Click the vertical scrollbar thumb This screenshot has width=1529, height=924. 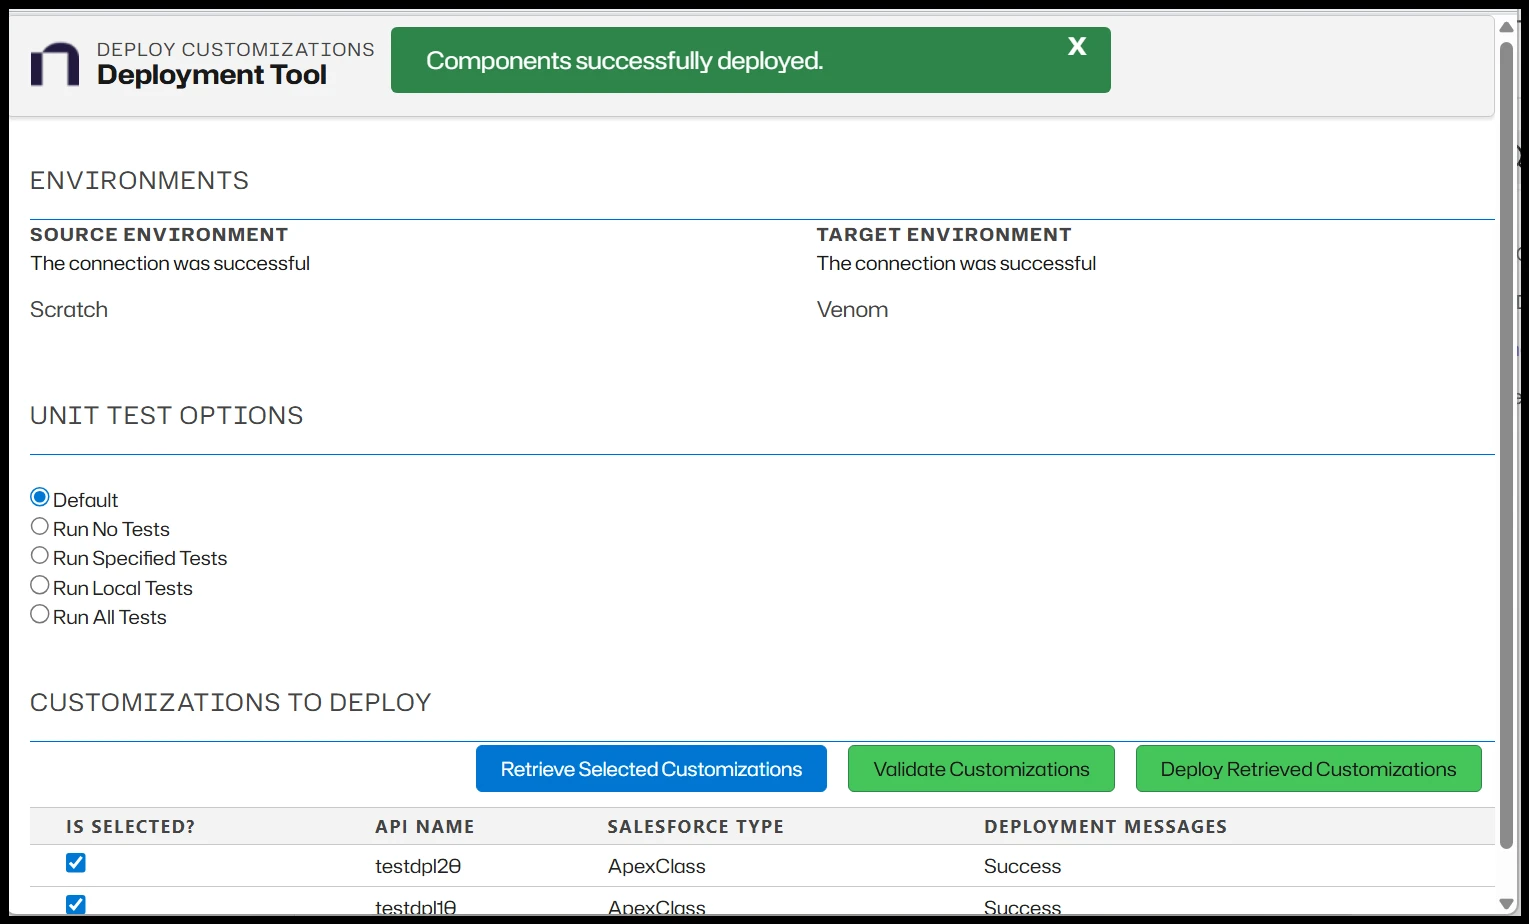coord(1506,440)
